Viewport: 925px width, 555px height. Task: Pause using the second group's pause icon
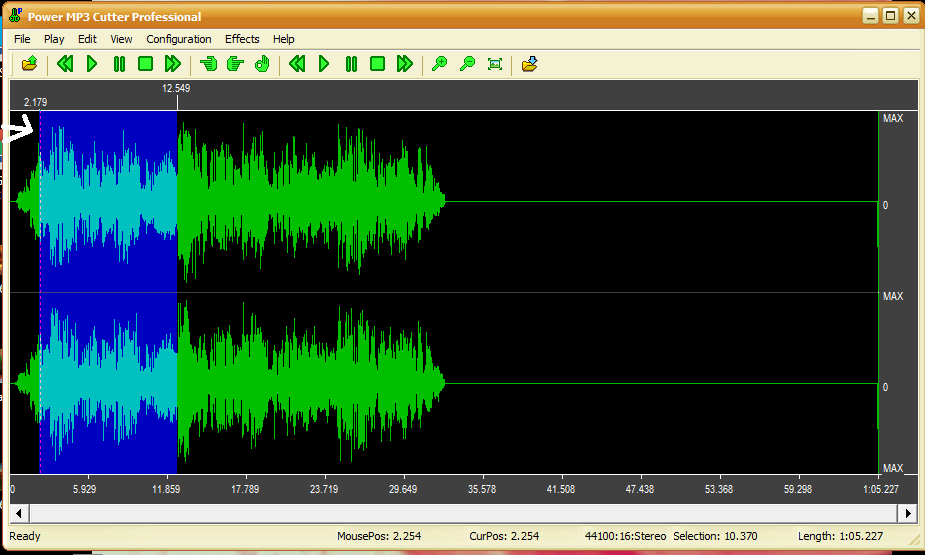click(x=351, y=64)
